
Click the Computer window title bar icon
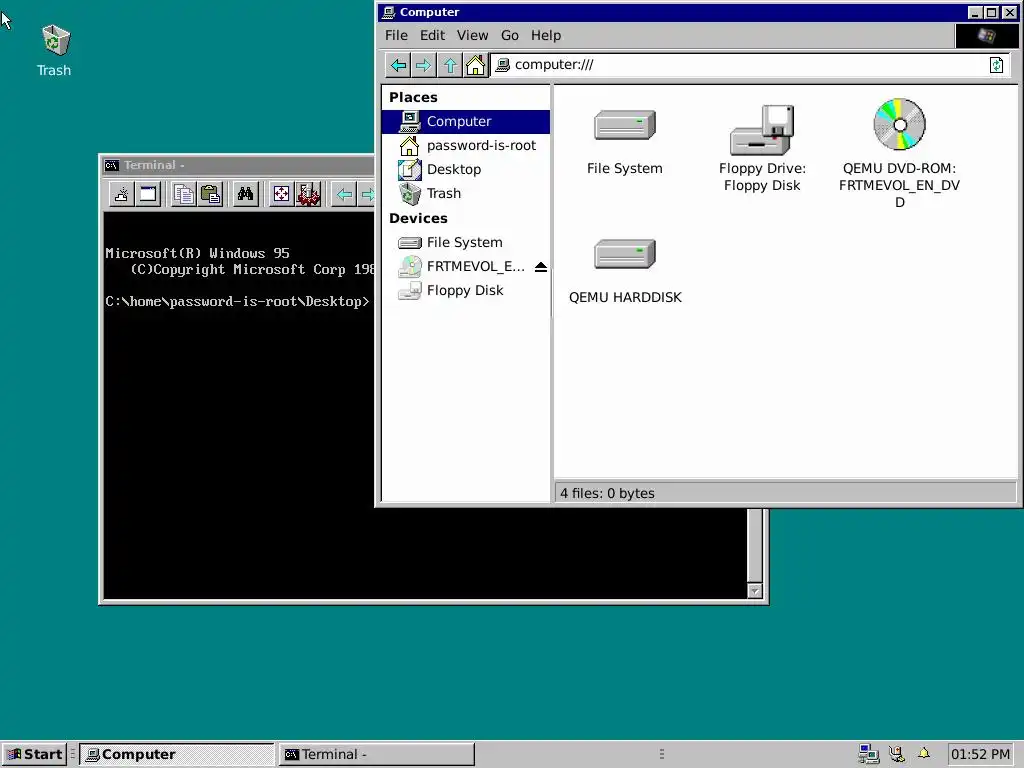click(x=389, y=12)
